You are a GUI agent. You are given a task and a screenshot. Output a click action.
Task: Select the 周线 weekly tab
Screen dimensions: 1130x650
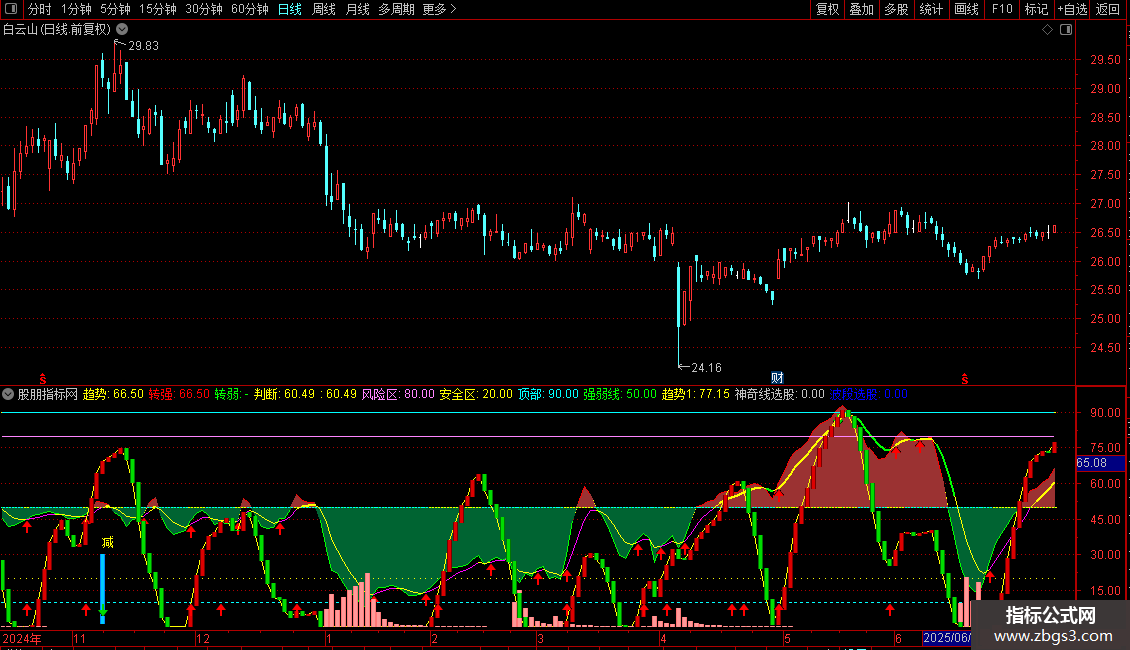[324, 9]
